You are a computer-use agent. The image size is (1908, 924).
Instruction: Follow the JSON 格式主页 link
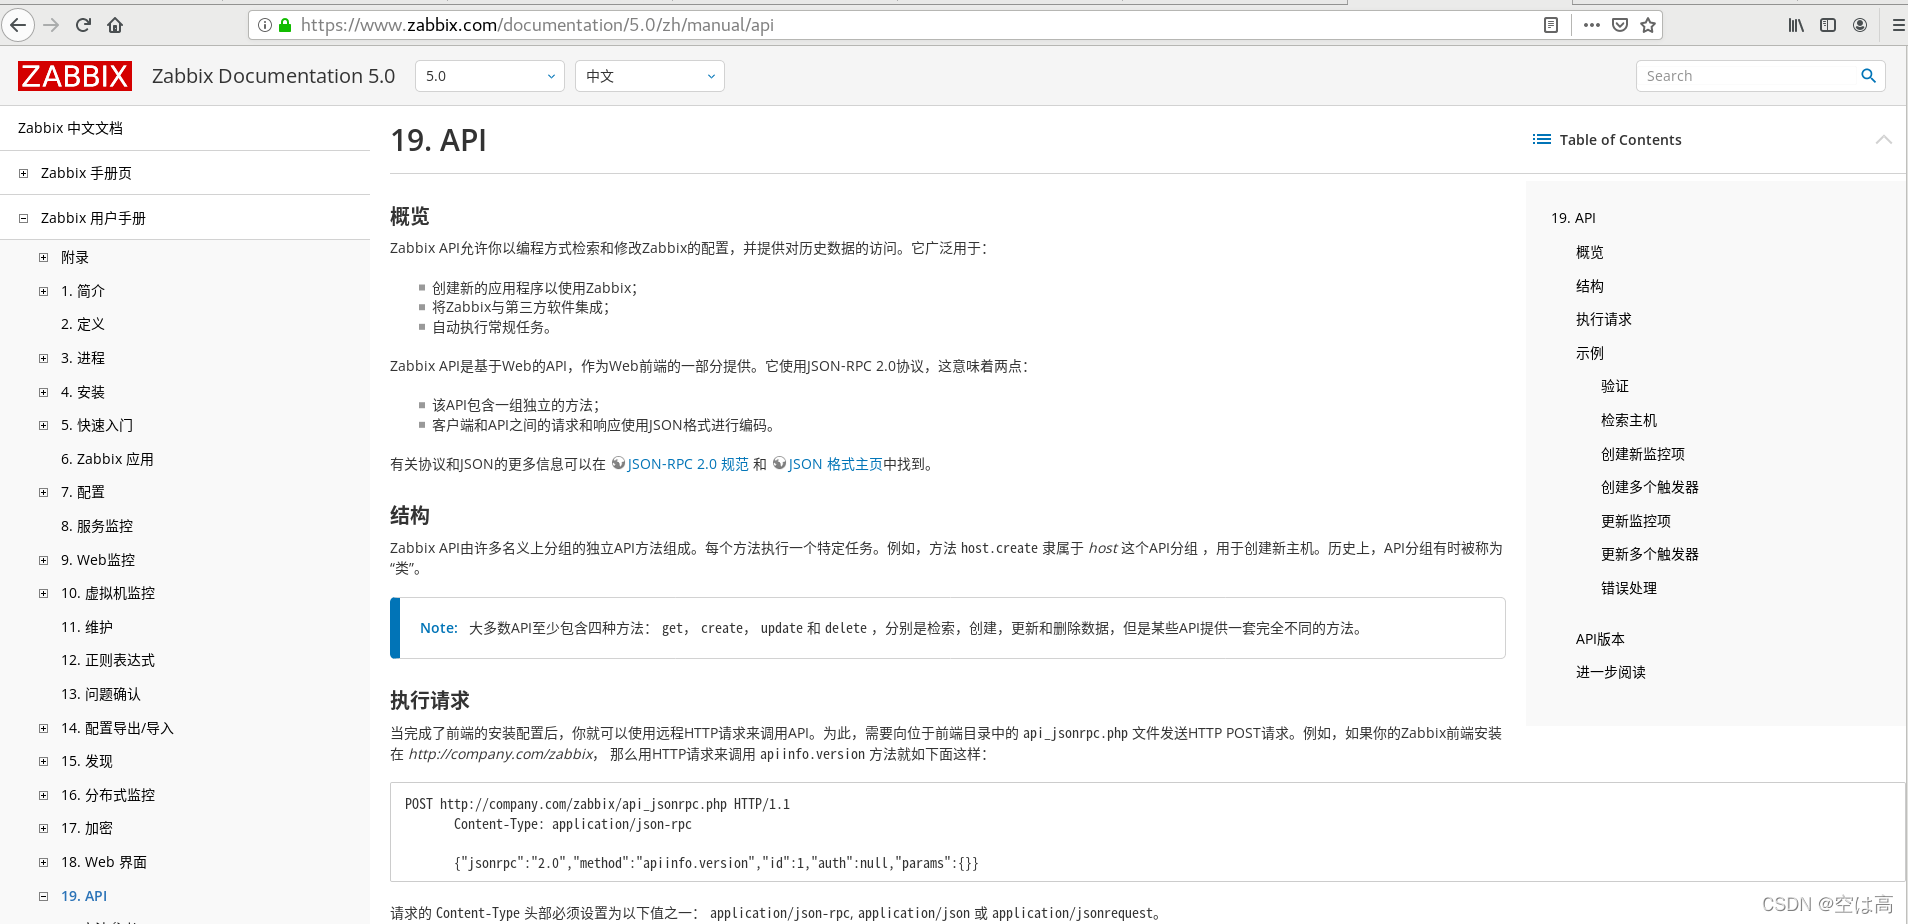(835, 464)
